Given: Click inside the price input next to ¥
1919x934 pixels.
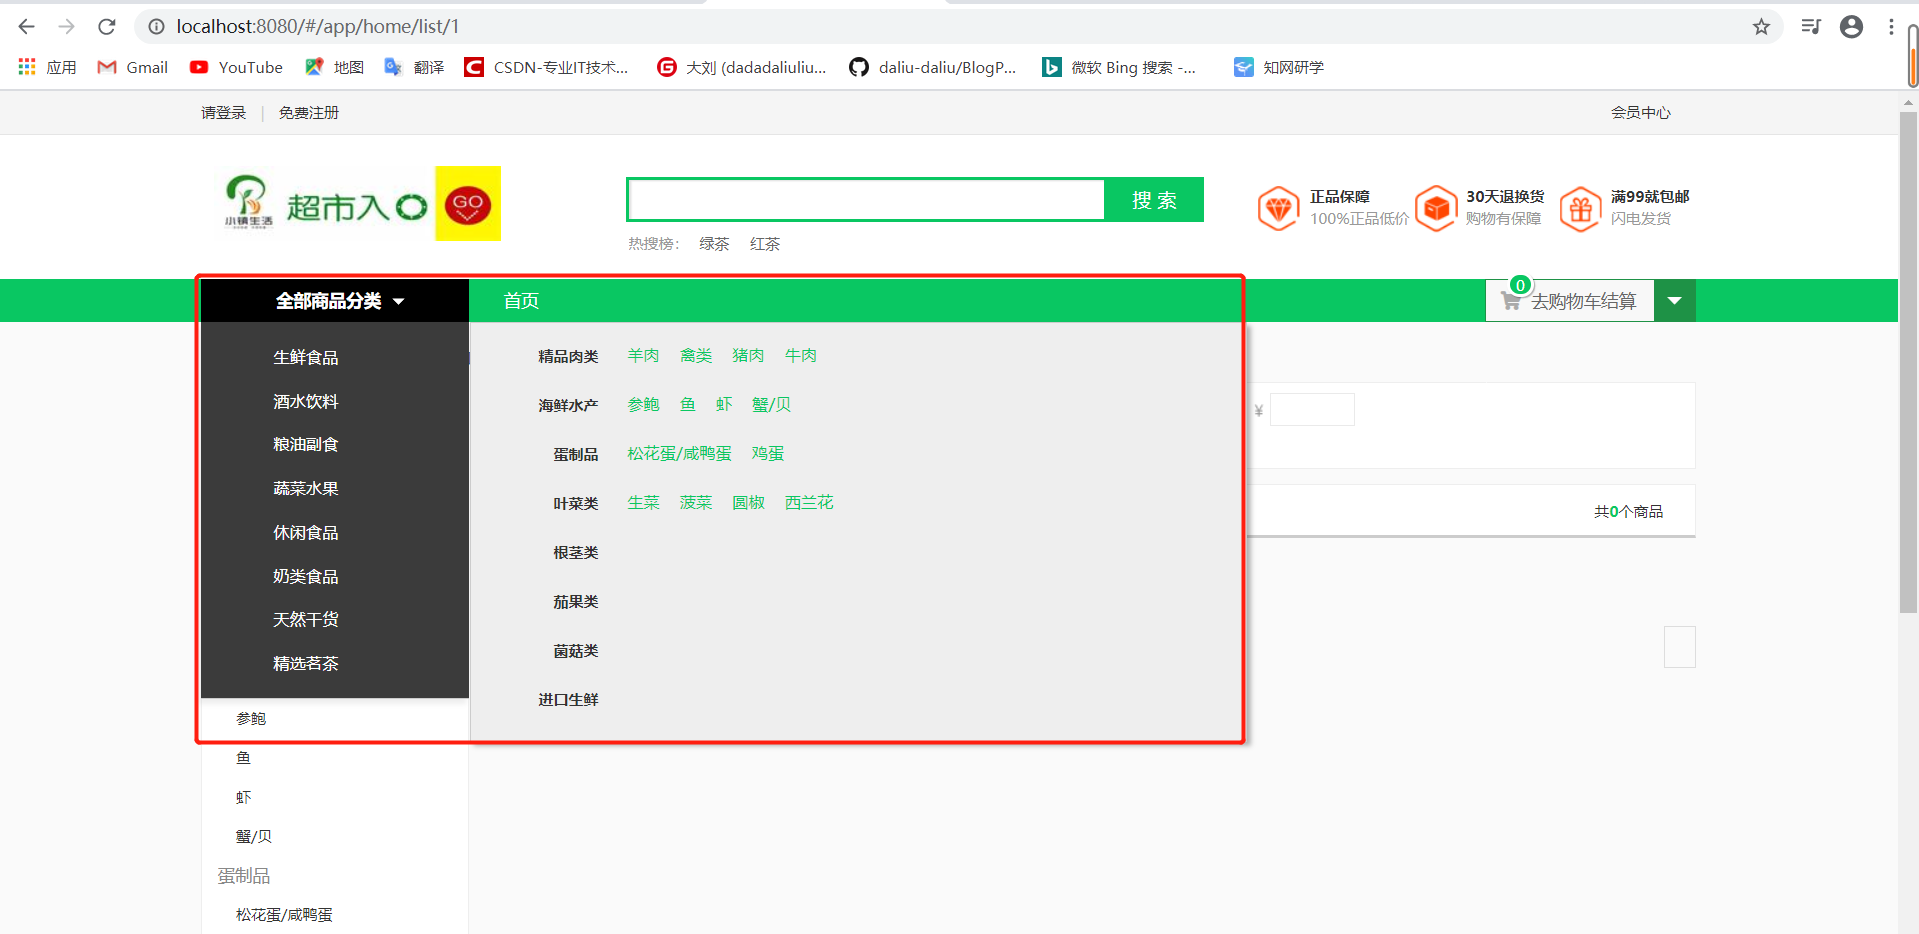Looking at the screenshot, I should (x=1311, y=409).
